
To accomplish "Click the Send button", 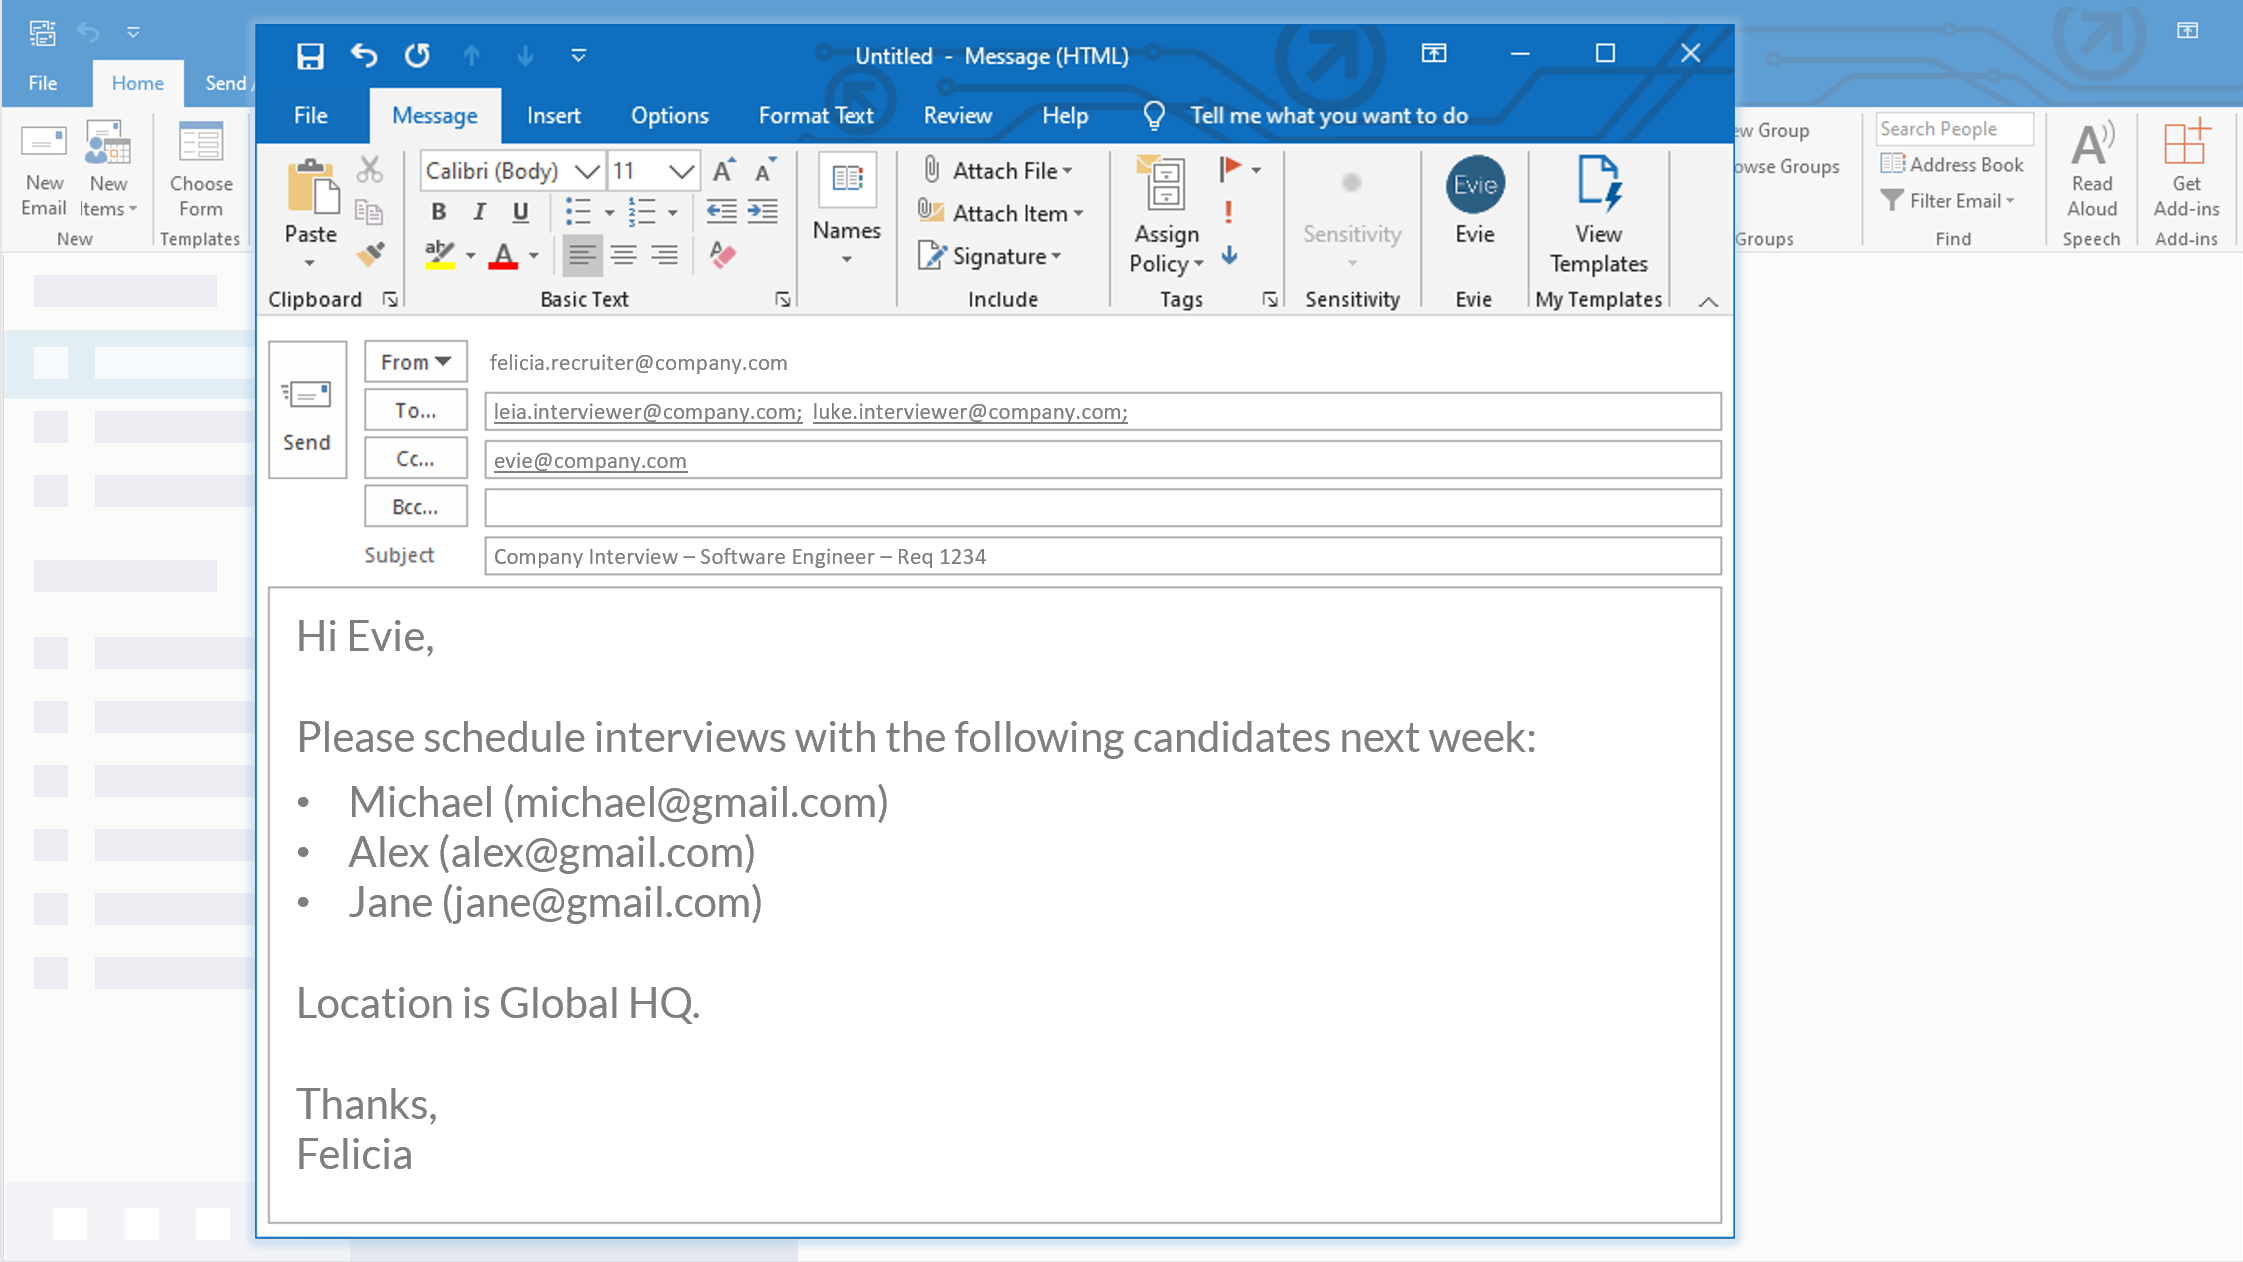I will [306, 410].
